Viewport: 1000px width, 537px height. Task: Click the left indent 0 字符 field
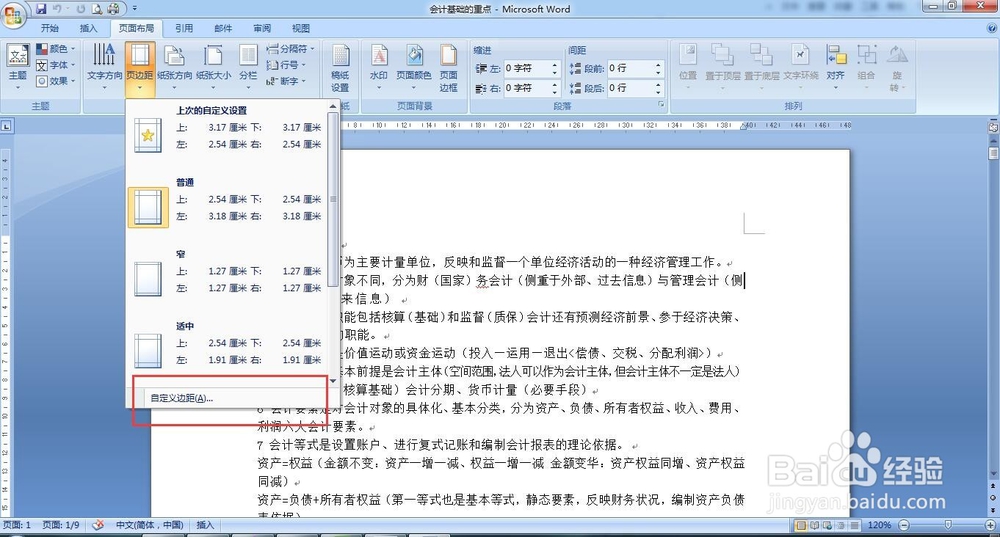[525, 68]
